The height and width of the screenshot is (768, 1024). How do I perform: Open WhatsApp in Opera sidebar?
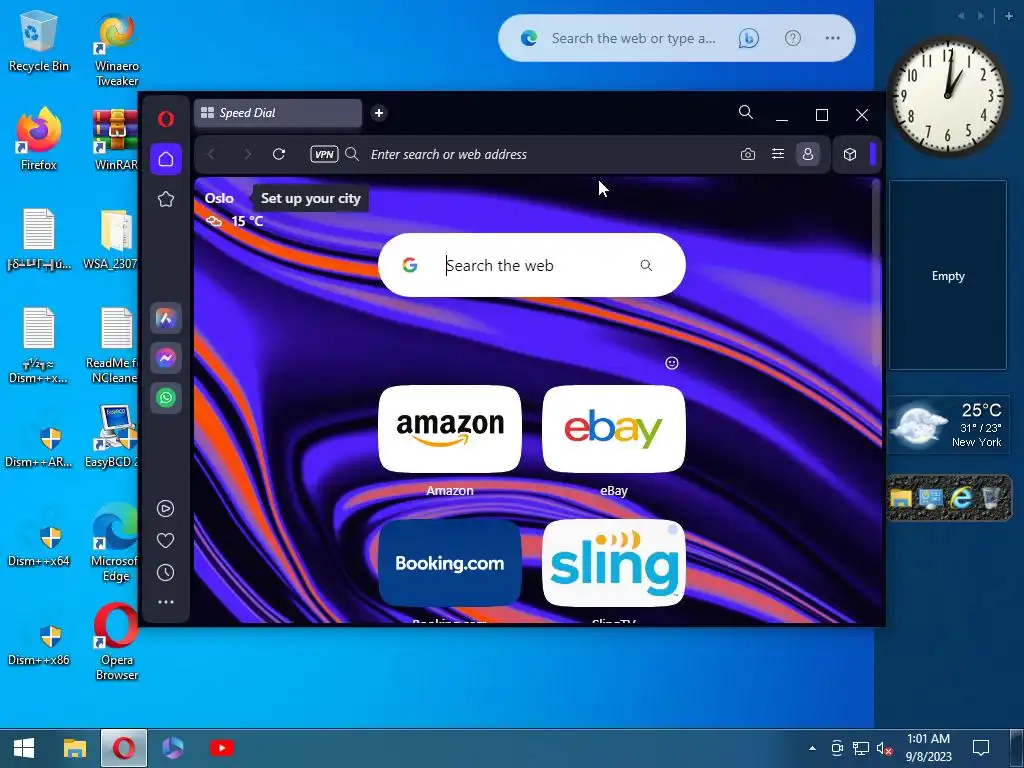[166, 397]
